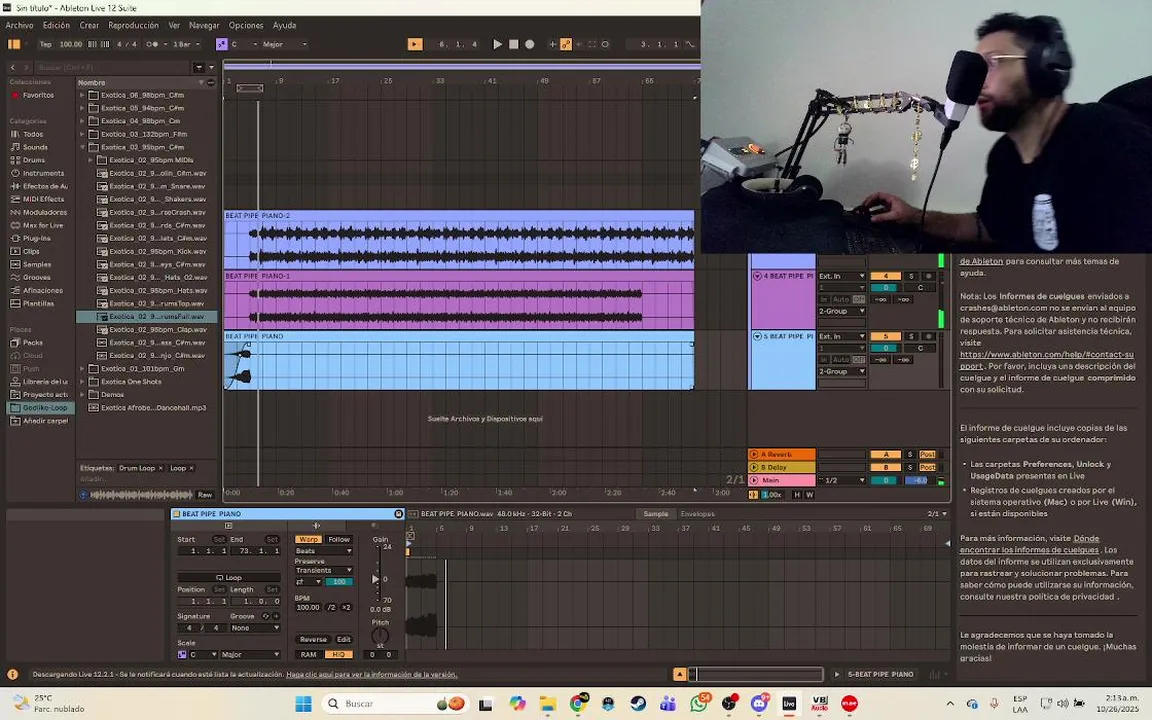
Task: Select Plug-Ins category in the browser
Action: click(36, 238)
